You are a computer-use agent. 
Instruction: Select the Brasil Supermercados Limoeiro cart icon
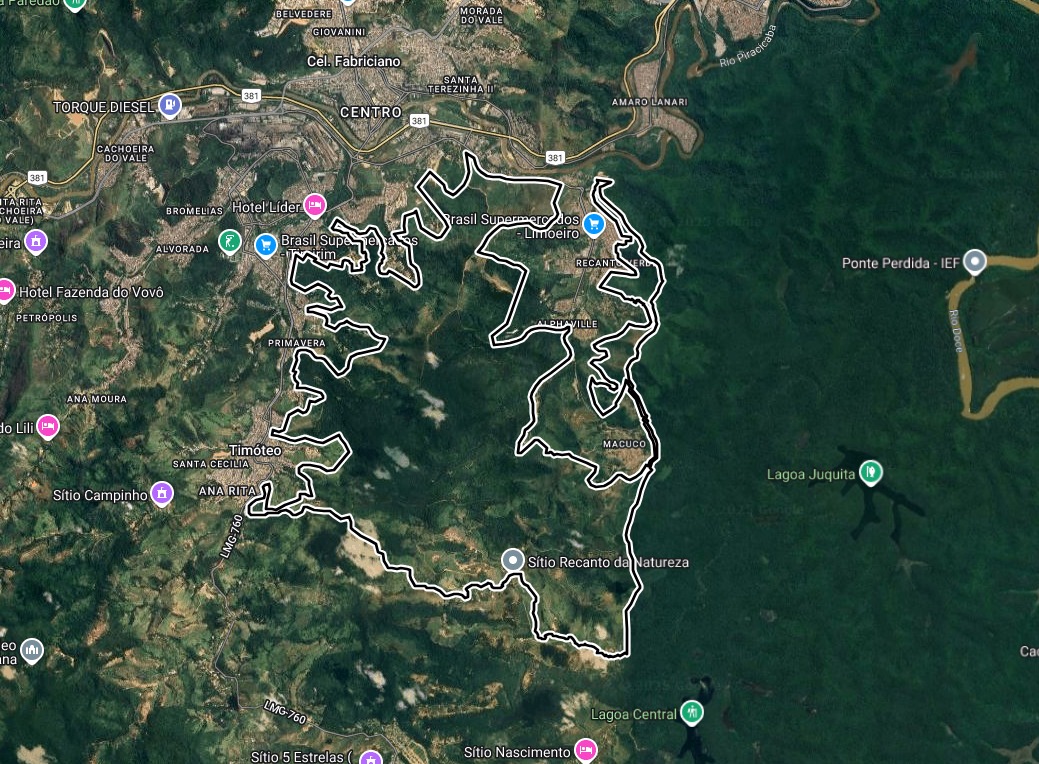594,224
